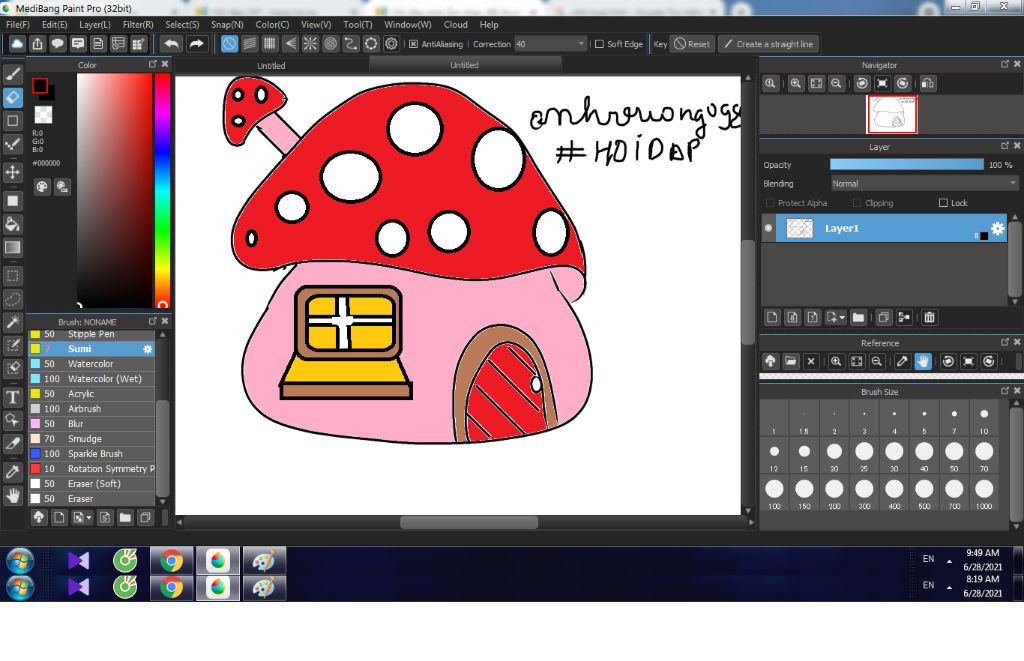Switch to the second Untitled tab

[x=464, y=65]
